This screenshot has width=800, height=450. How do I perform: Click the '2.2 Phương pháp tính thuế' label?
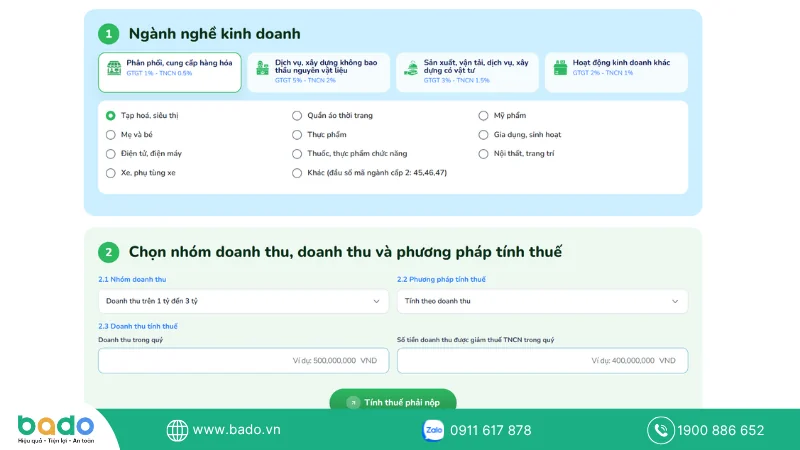[x=441, y=279]
